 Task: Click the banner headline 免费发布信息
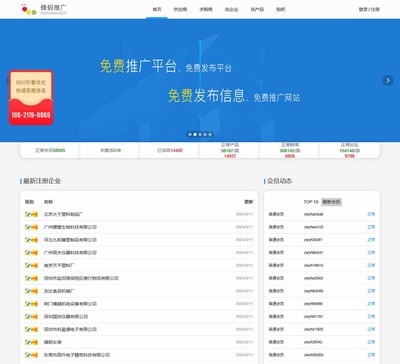click(x=207, y=96)
